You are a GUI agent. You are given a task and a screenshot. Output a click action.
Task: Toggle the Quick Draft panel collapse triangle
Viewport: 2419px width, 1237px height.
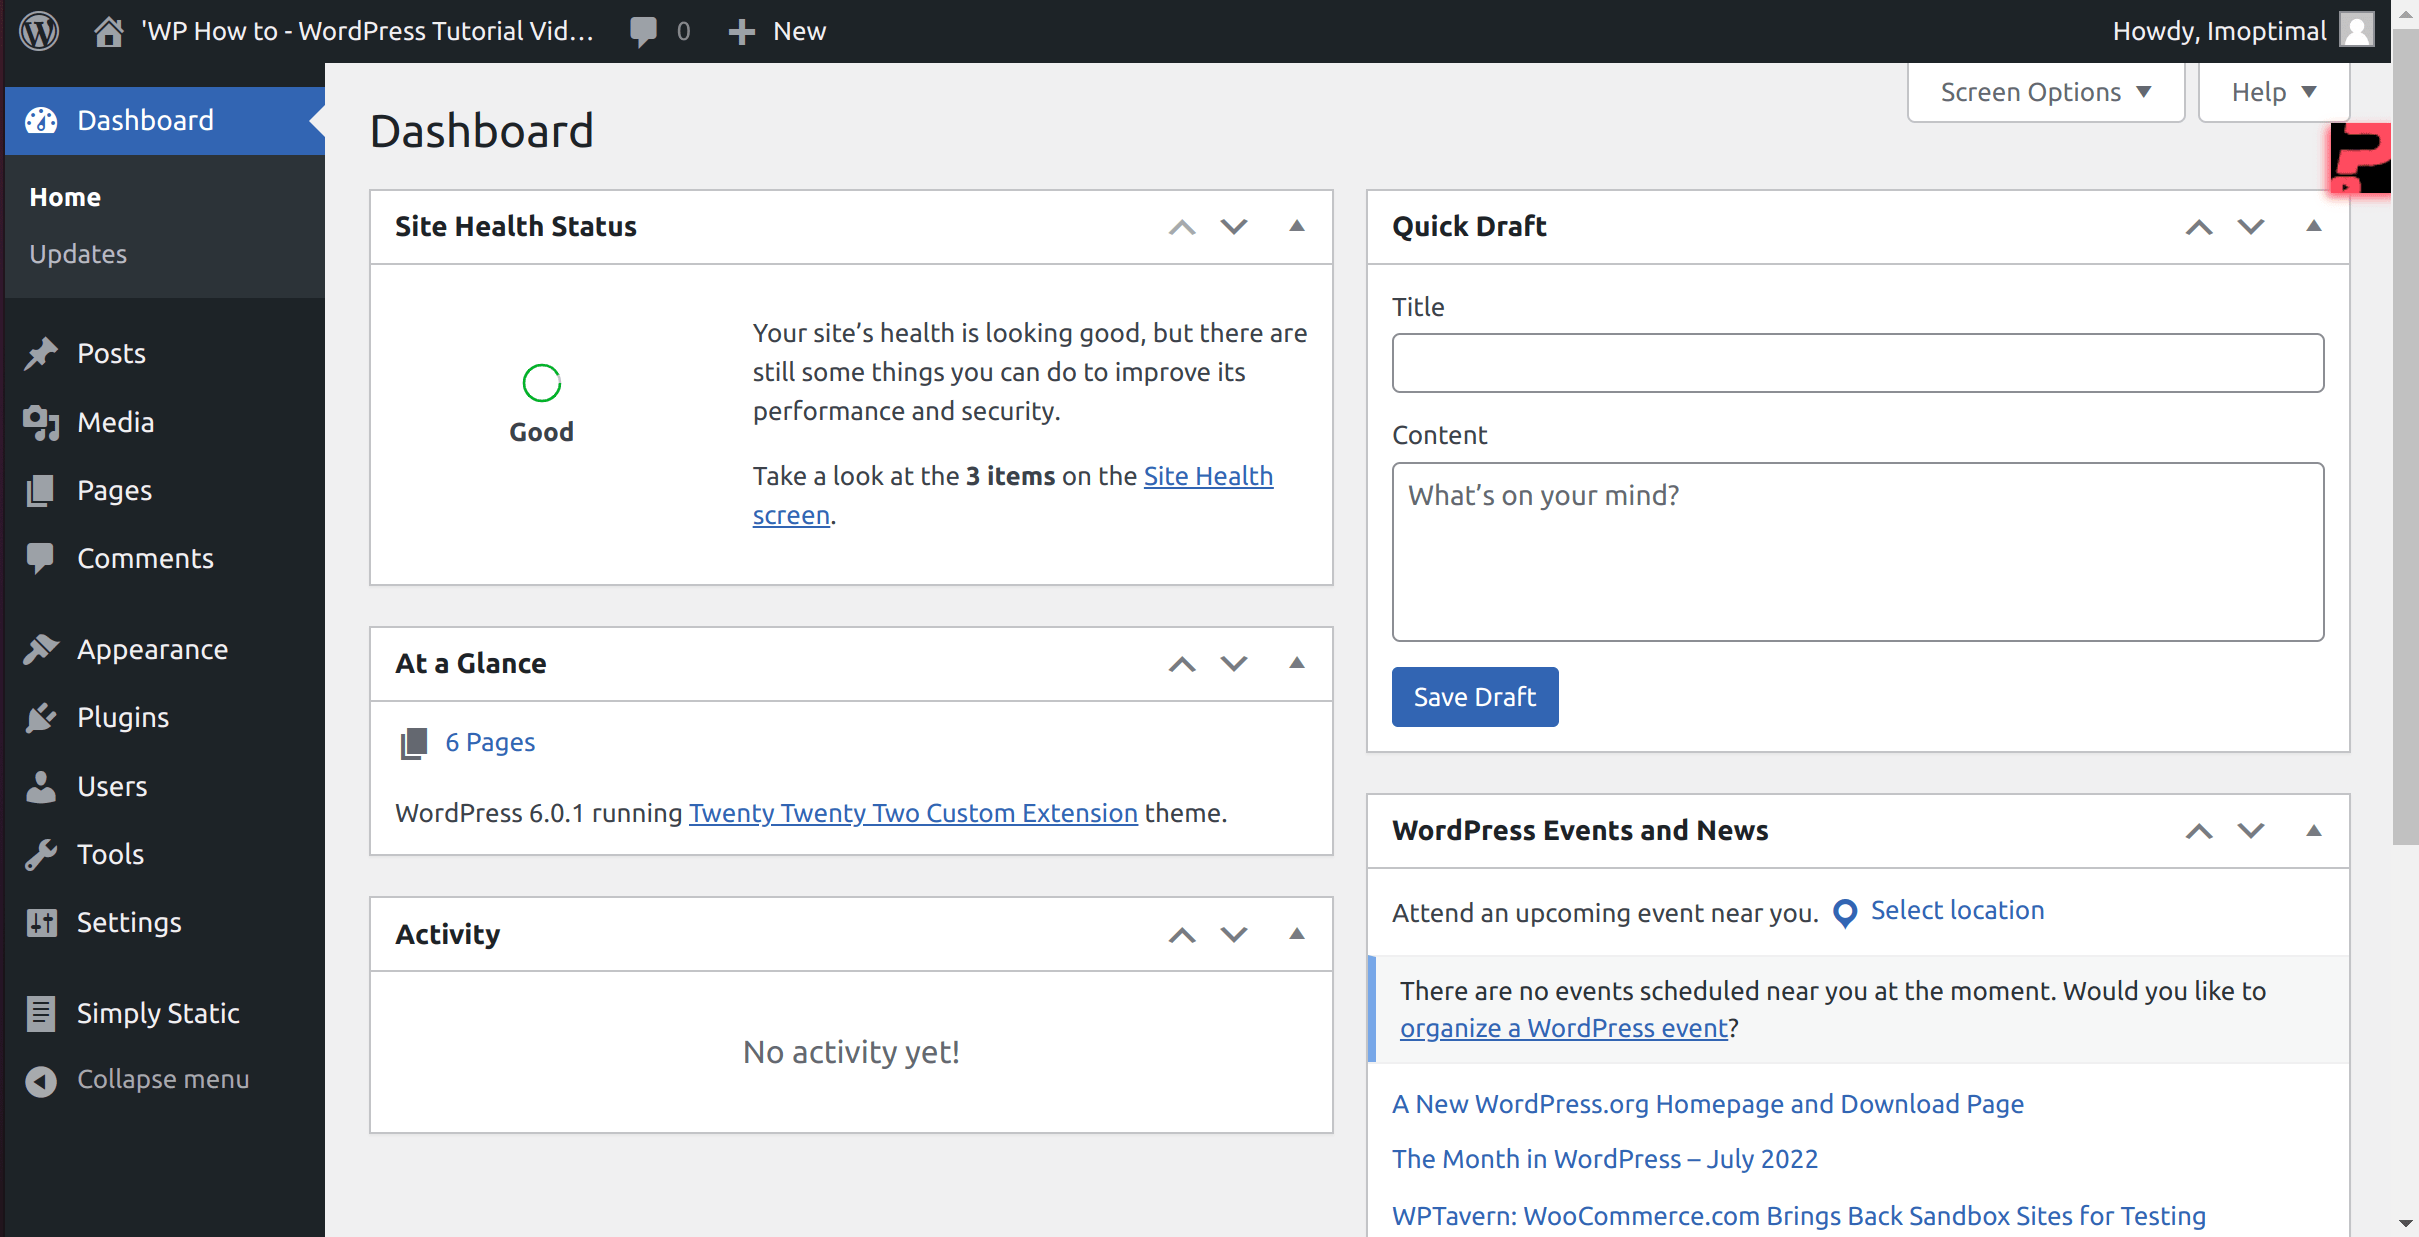2313,226
